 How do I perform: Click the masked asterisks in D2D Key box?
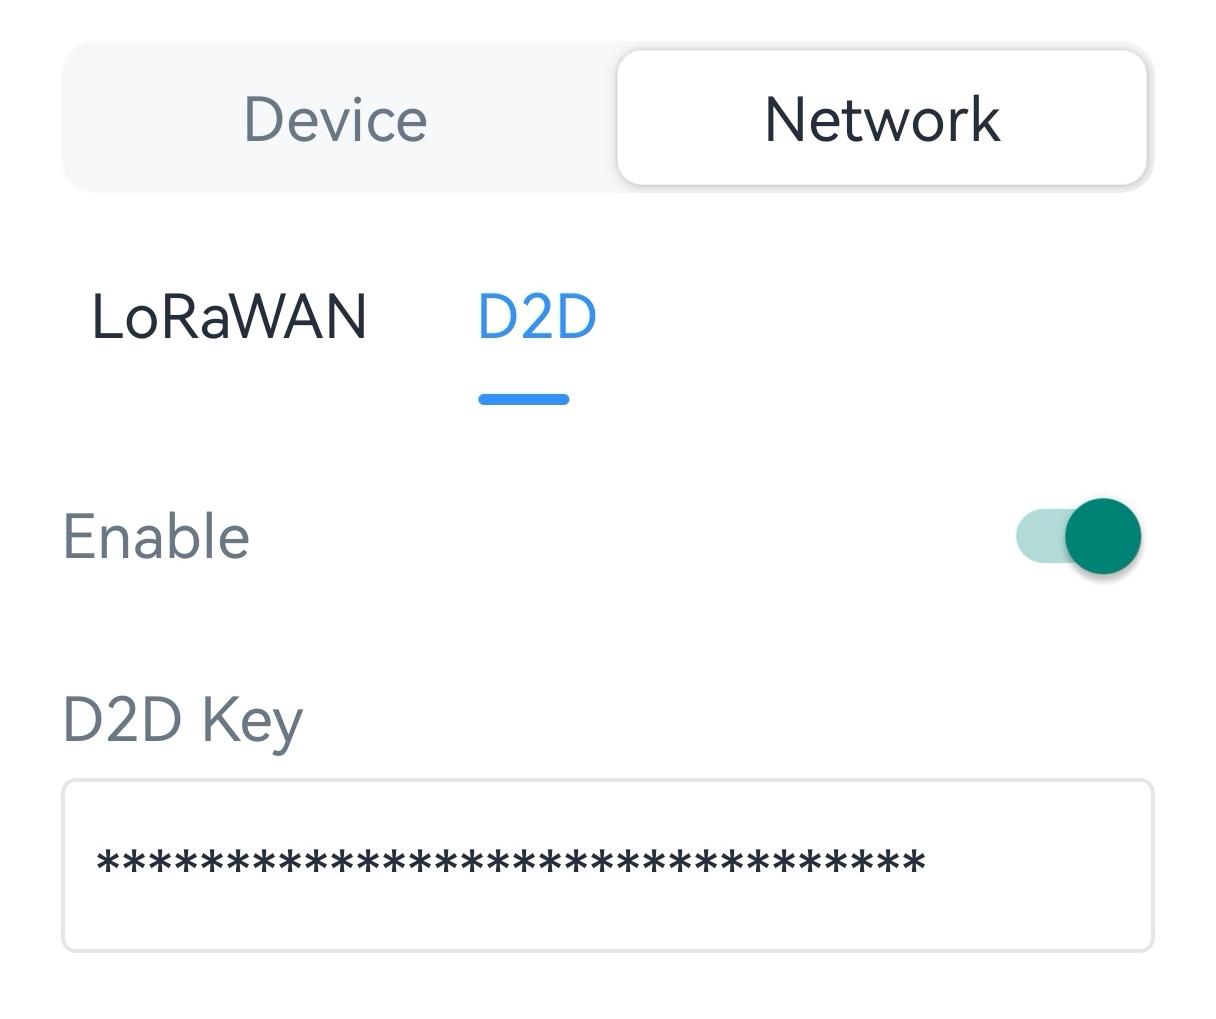point(510,862)
